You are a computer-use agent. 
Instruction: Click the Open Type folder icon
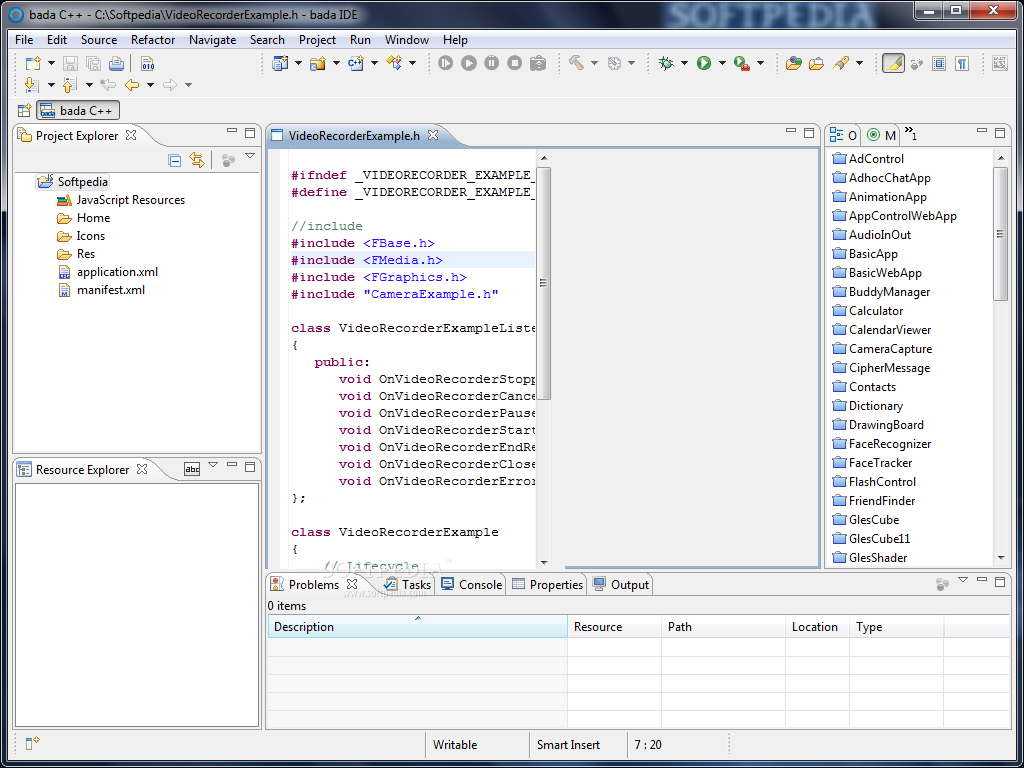[793, 63]
